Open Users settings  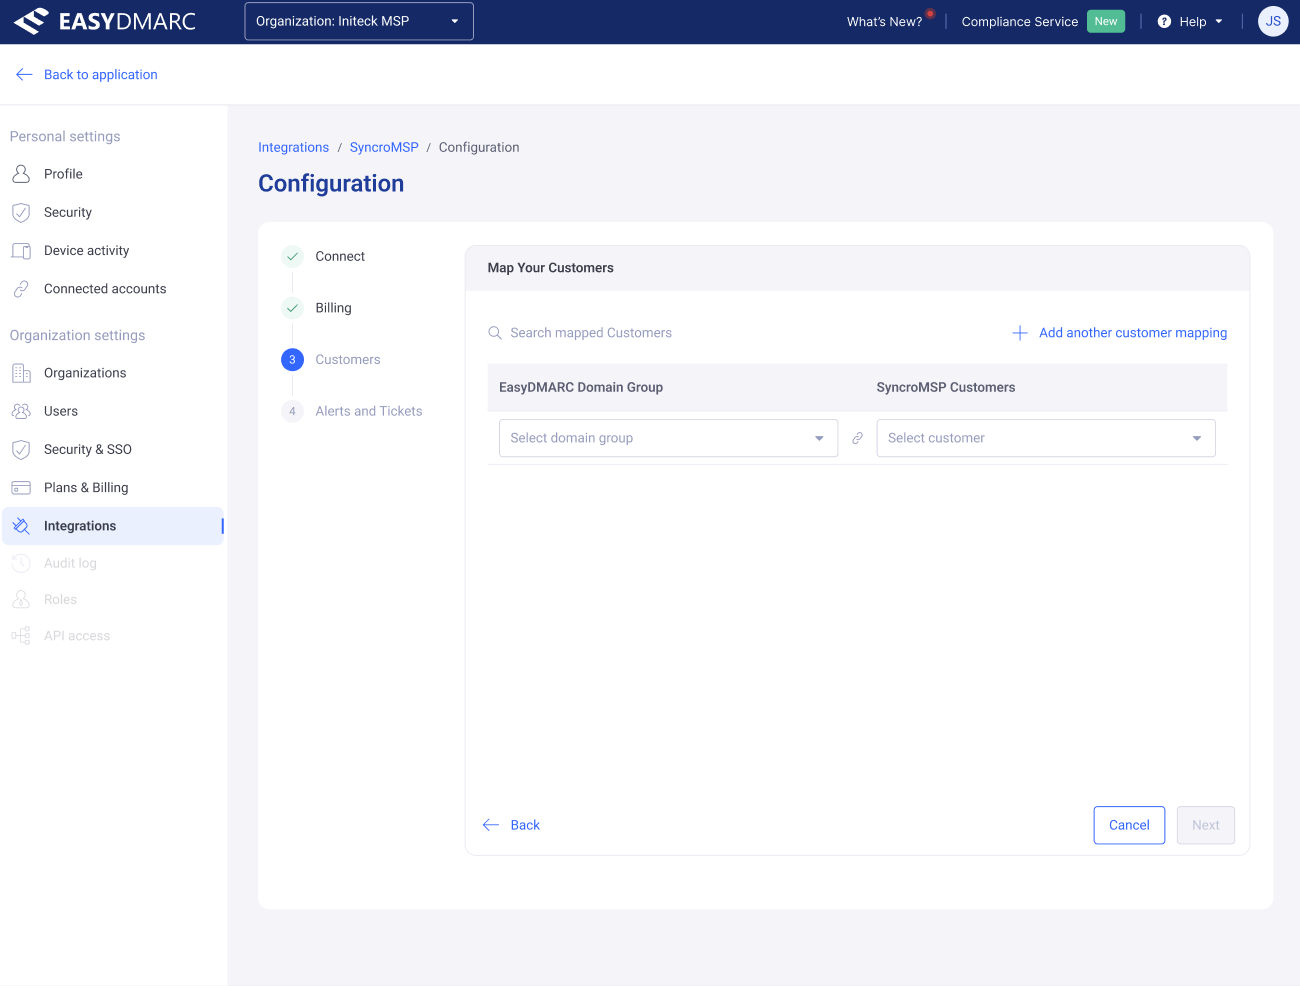tap(61, 411)
